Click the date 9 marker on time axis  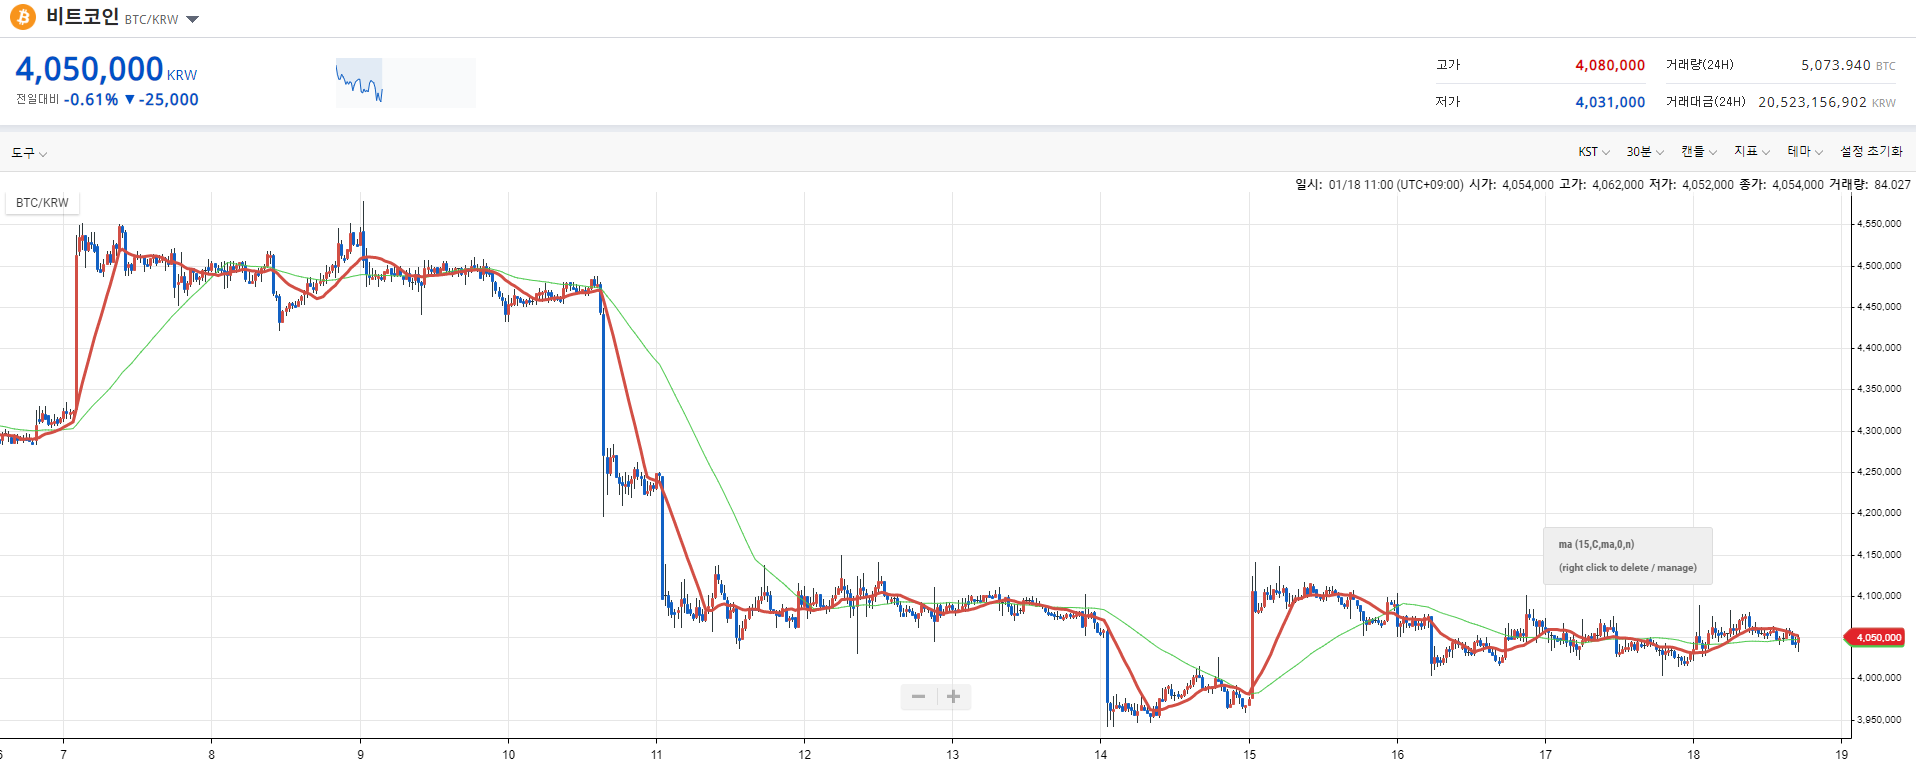tap(361, 754)
